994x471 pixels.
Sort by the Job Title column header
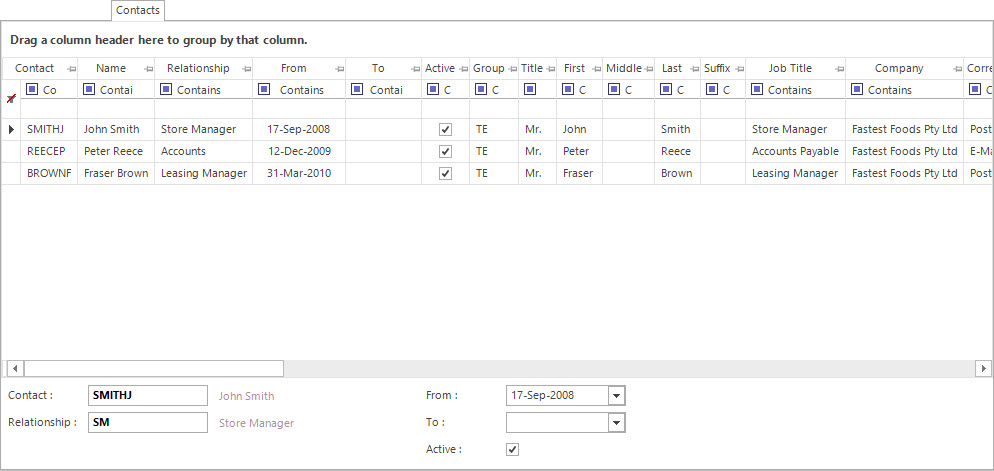[x=789, y=69]
